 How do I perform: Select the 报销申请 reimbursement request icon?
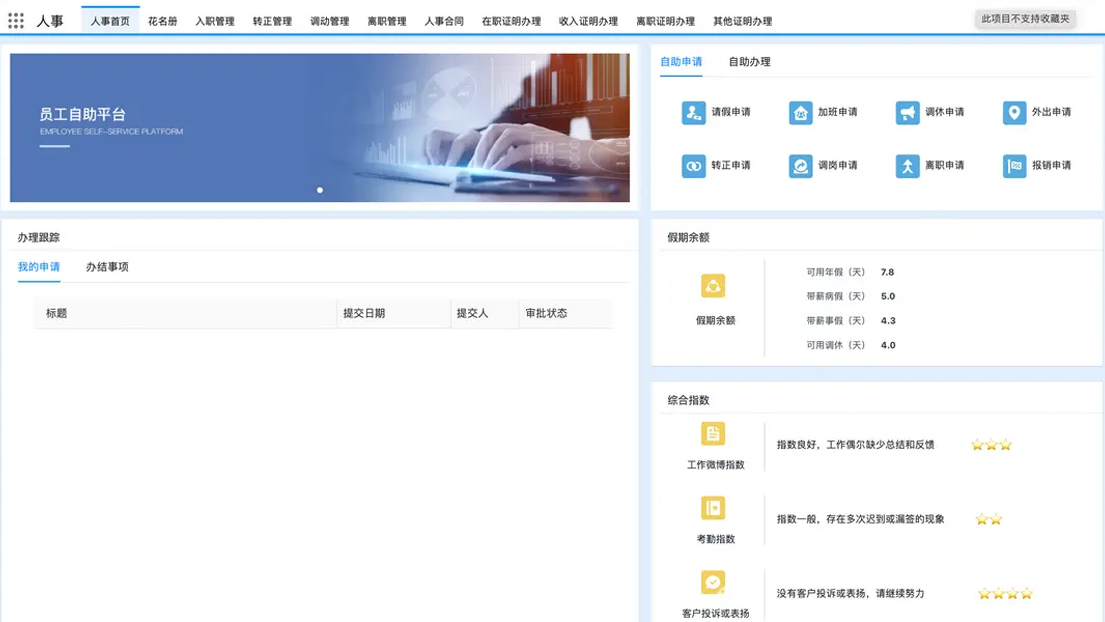[1011, 166]
